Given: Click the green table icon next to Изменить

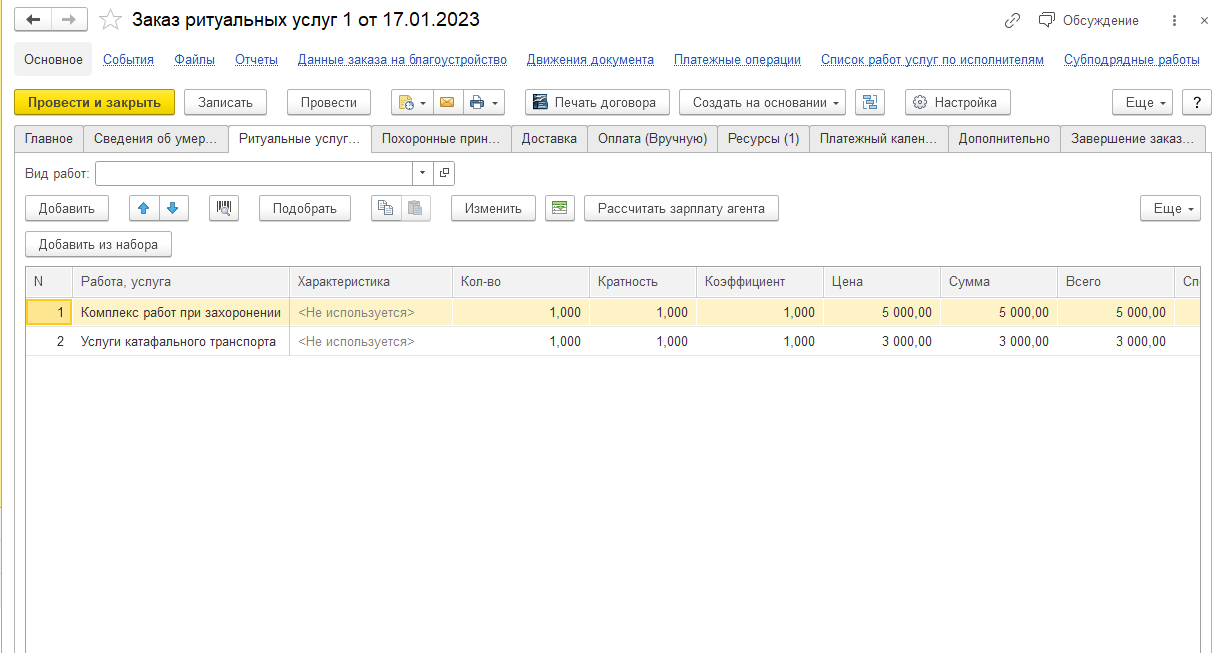Looking at the screenshot, I should point(560,208).
